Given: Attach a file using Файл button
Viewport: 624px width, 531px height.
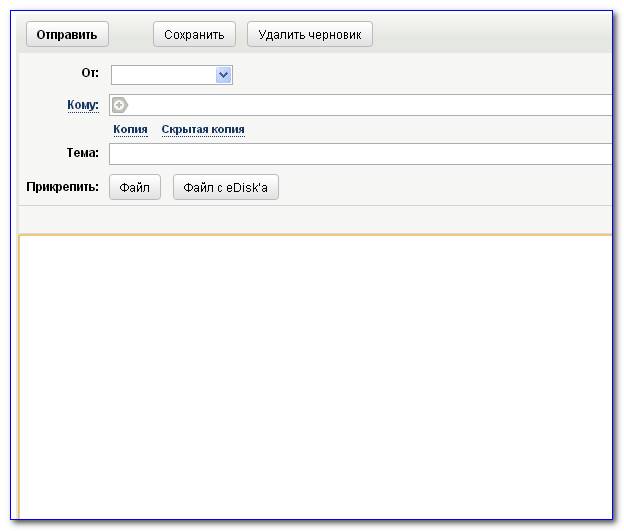Looking at the screenshot, I should [x=134, y=187].
